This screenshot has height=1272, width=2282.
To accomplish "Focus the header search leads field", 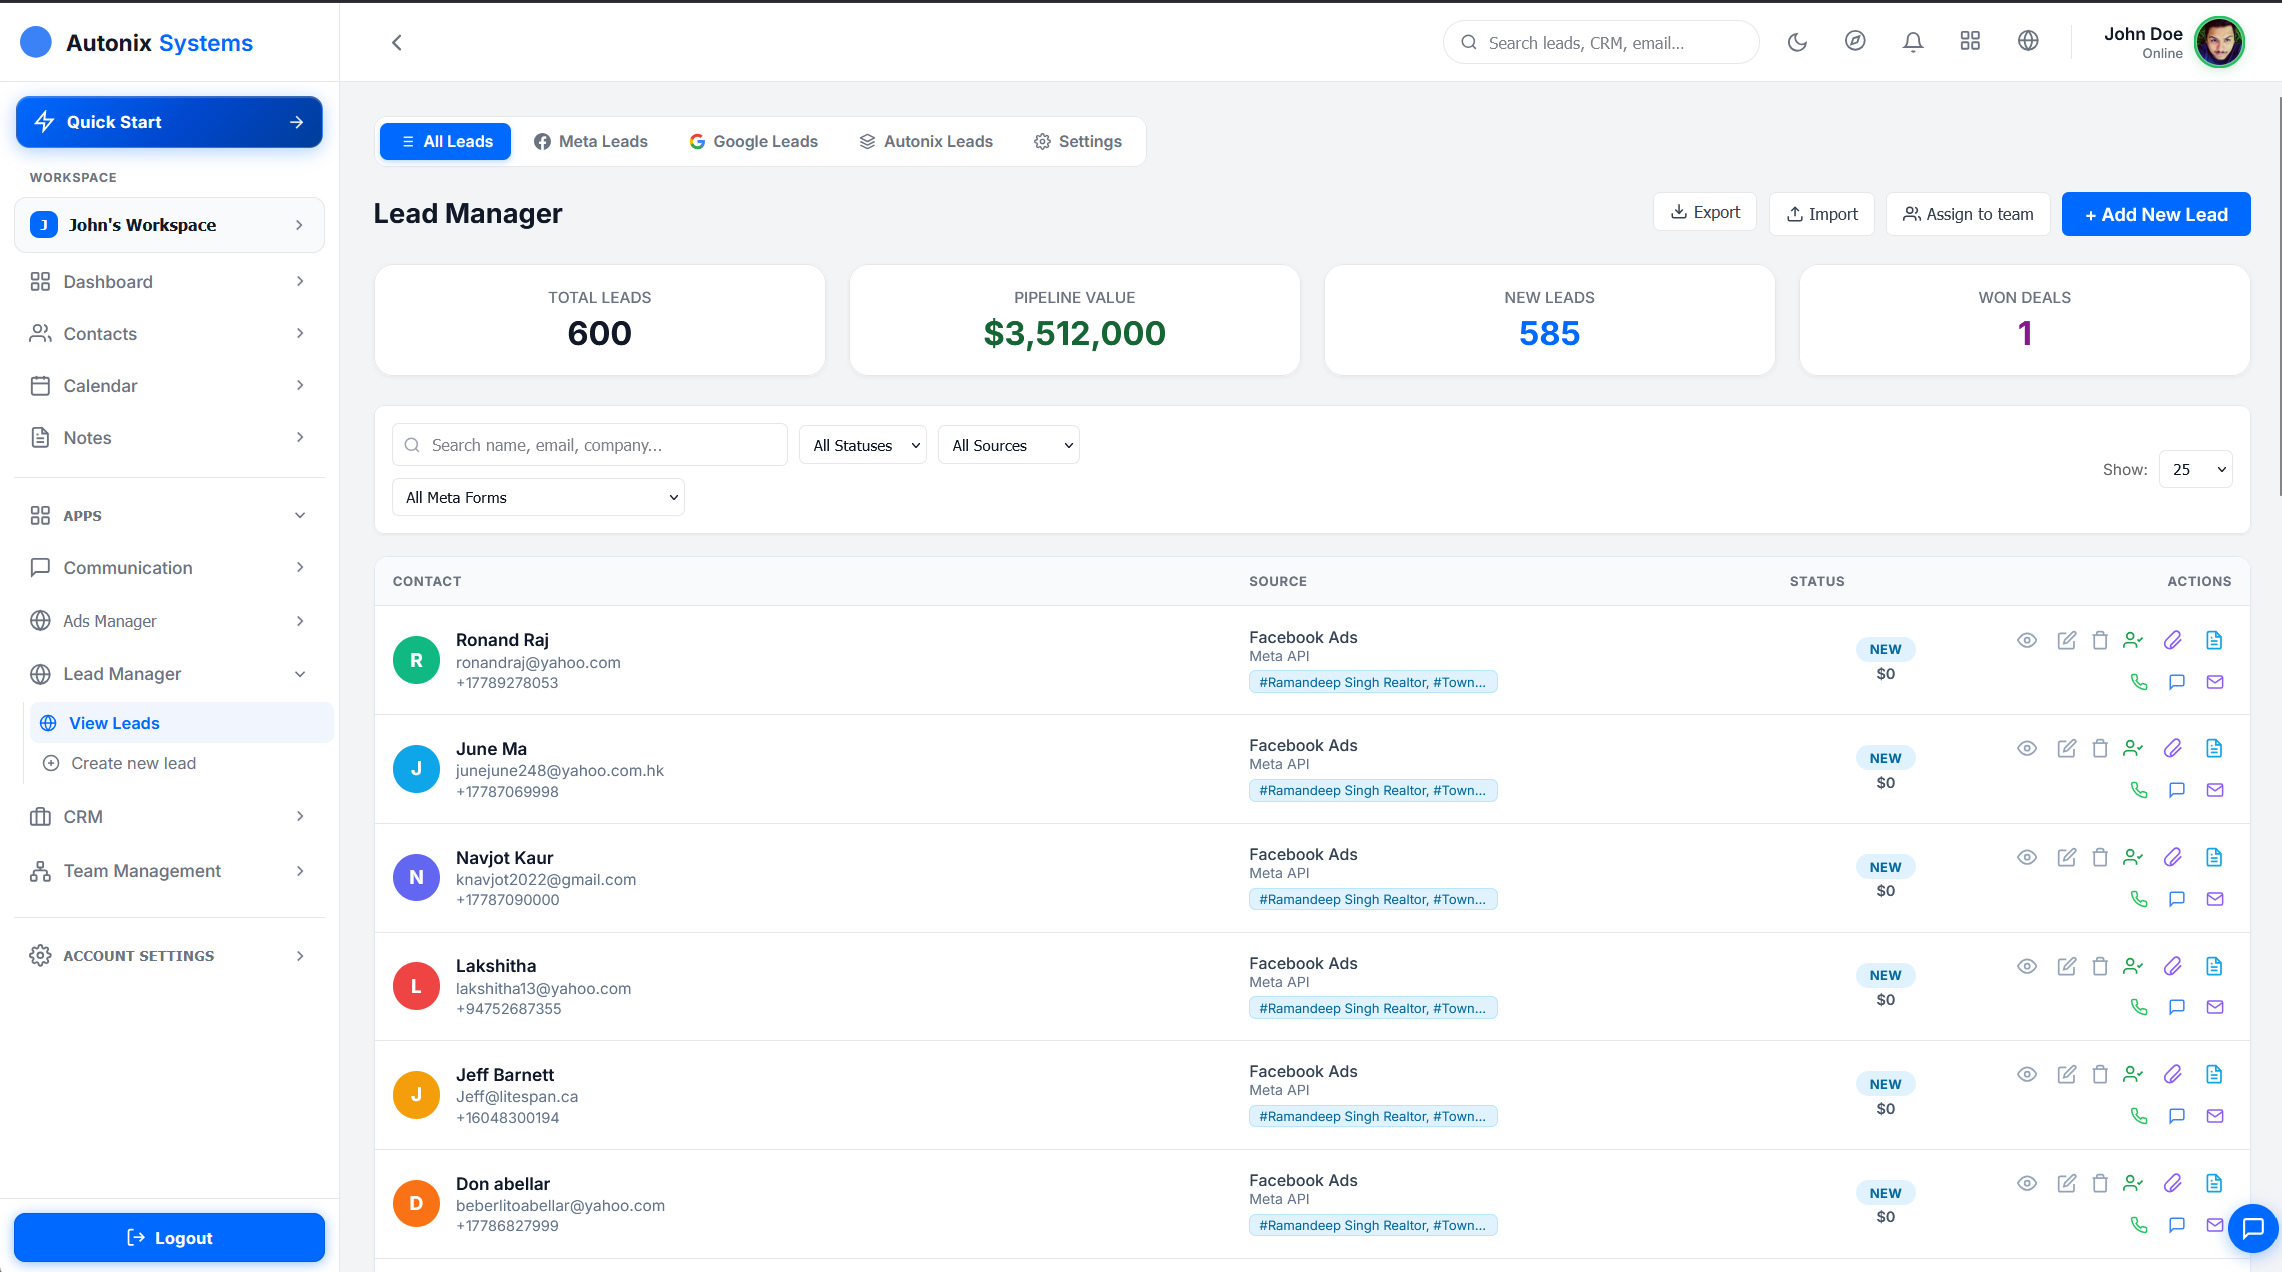I will (1601, 42).
